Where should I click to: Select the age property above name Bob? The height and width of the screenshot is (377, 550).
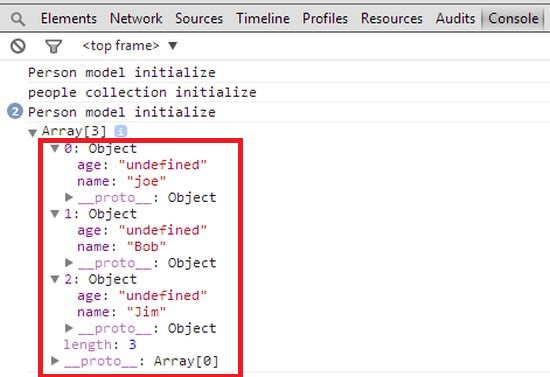[142, 230]
